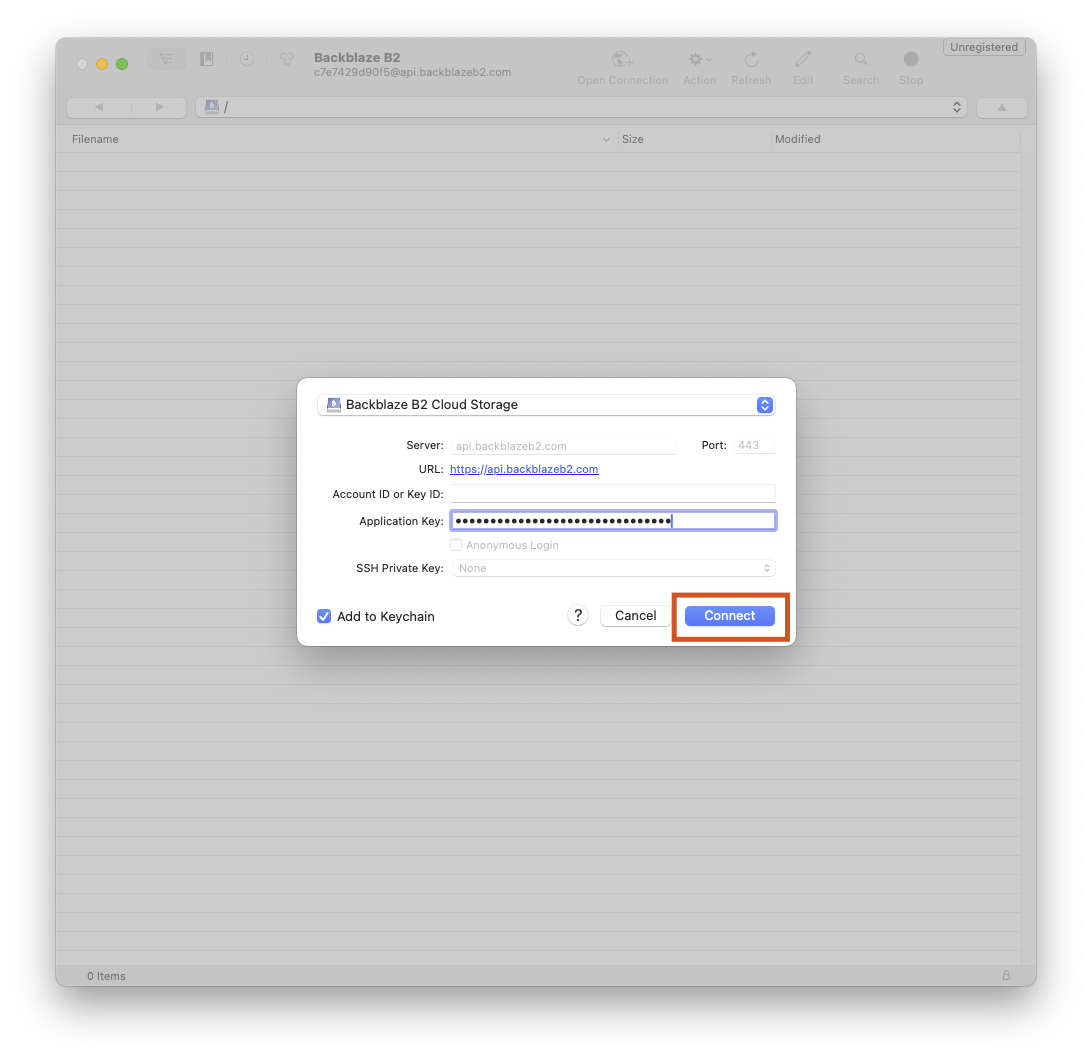This screenshot has height=1060, width=1092.
Task: Open the Action gear menu
Action: (x=699, y=60)
